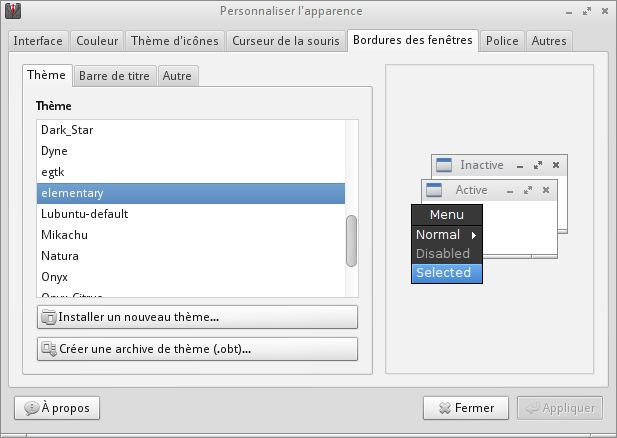Click minimize icon of Active preview window
The image size is (617, 438).
pos(510,191)
